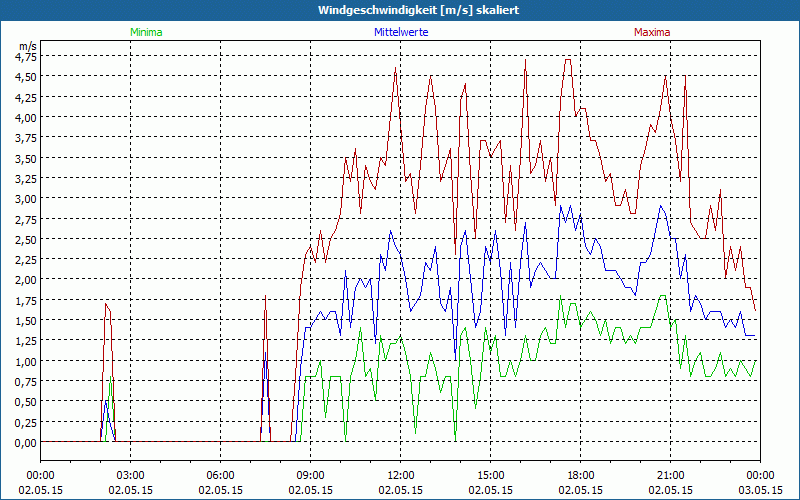Viewport: 800px width, 500px height.
Task: Click the 18:00 time axis label
Action: point(581,476)
